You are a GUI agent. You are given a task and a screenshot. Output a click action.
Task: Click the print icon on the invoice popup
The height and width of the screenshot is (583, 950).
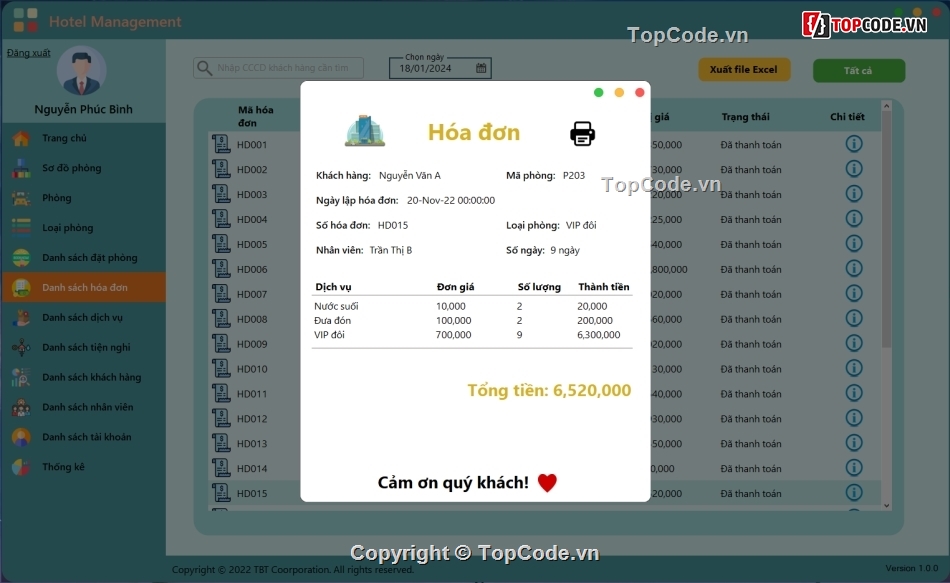[x=581, y=132]
